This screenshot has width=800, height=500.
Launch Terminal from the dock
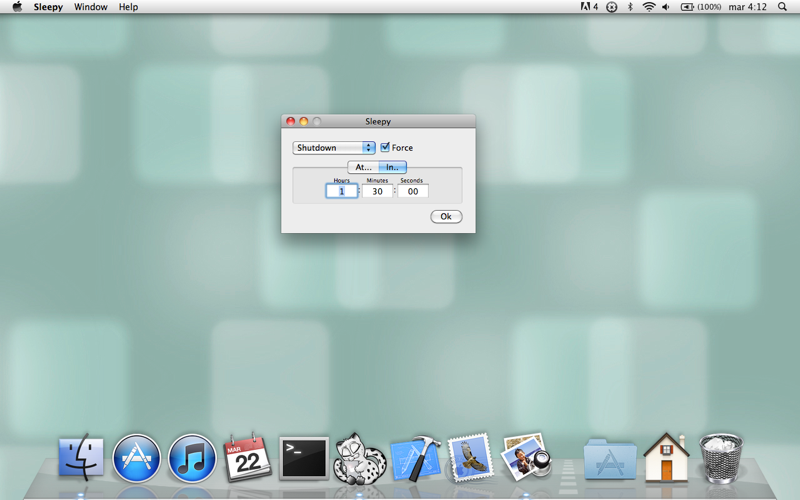[304, 458]
